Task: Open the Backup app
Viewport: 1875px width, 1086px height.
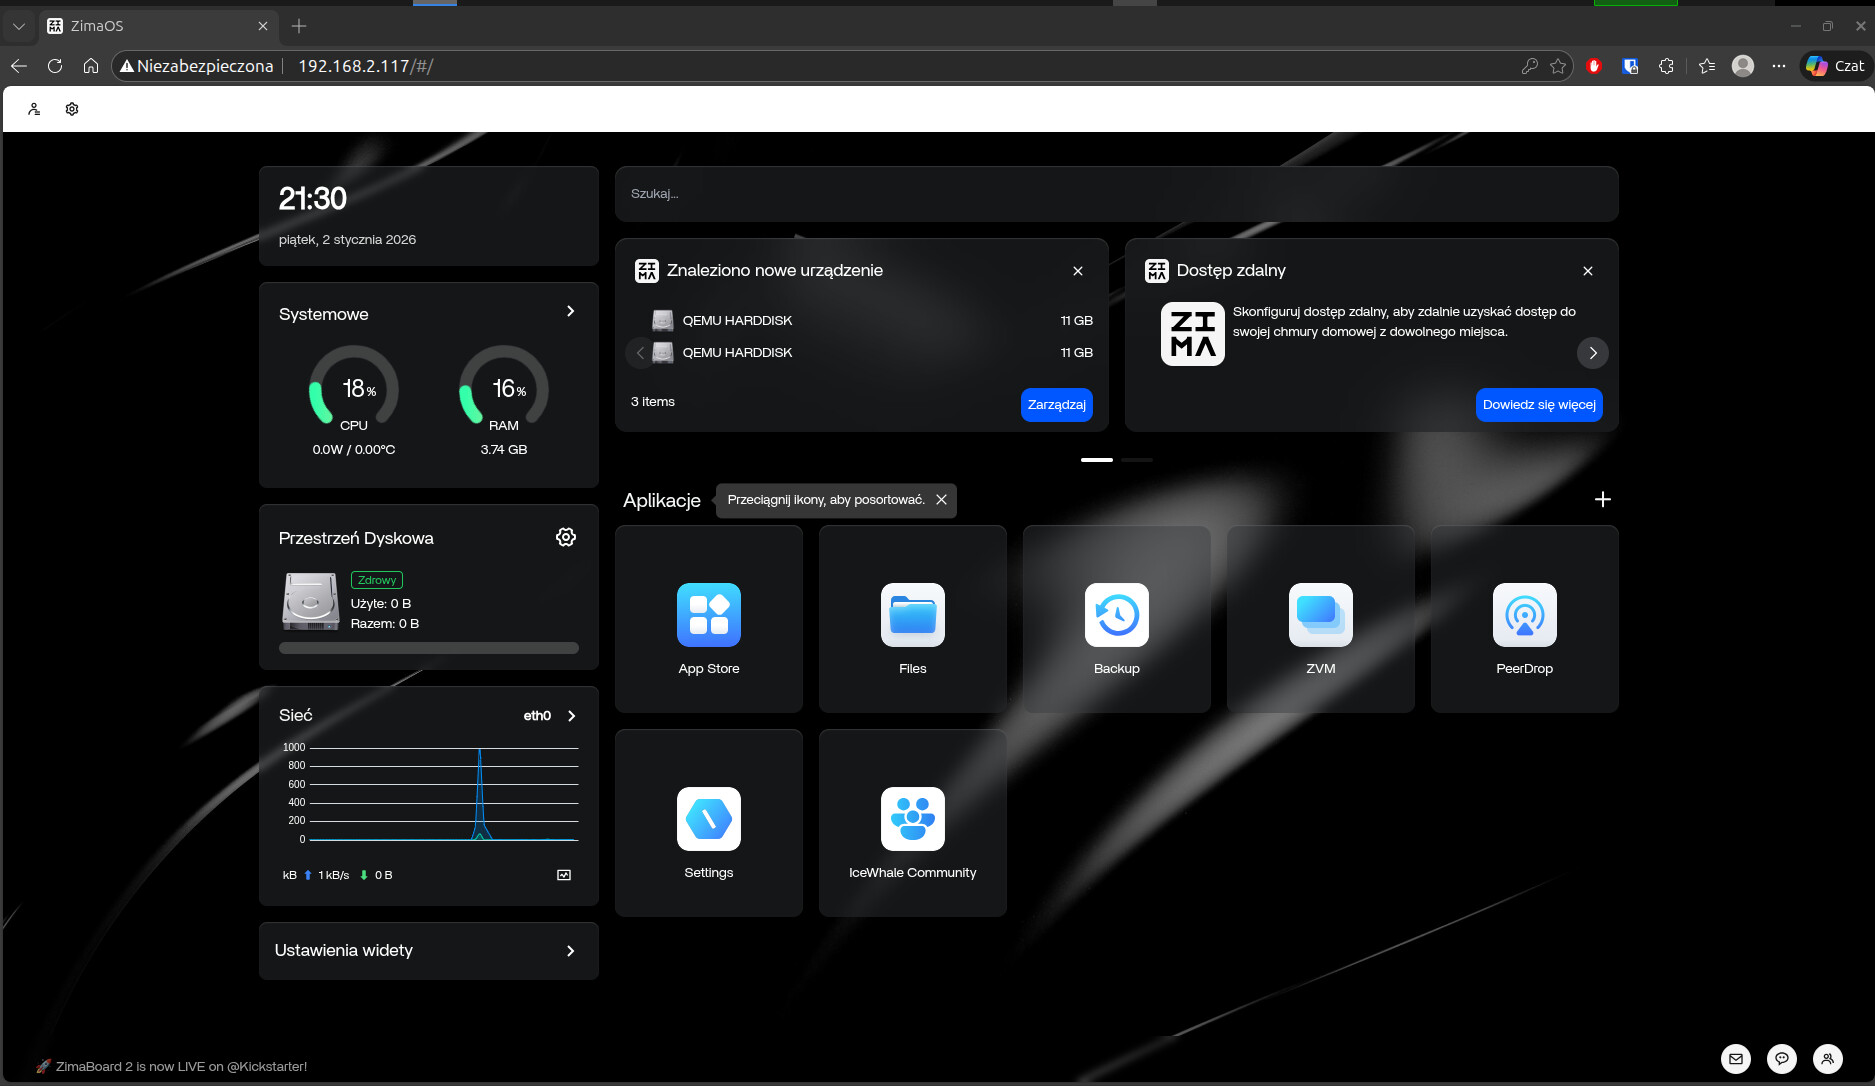Action: 1116,618
